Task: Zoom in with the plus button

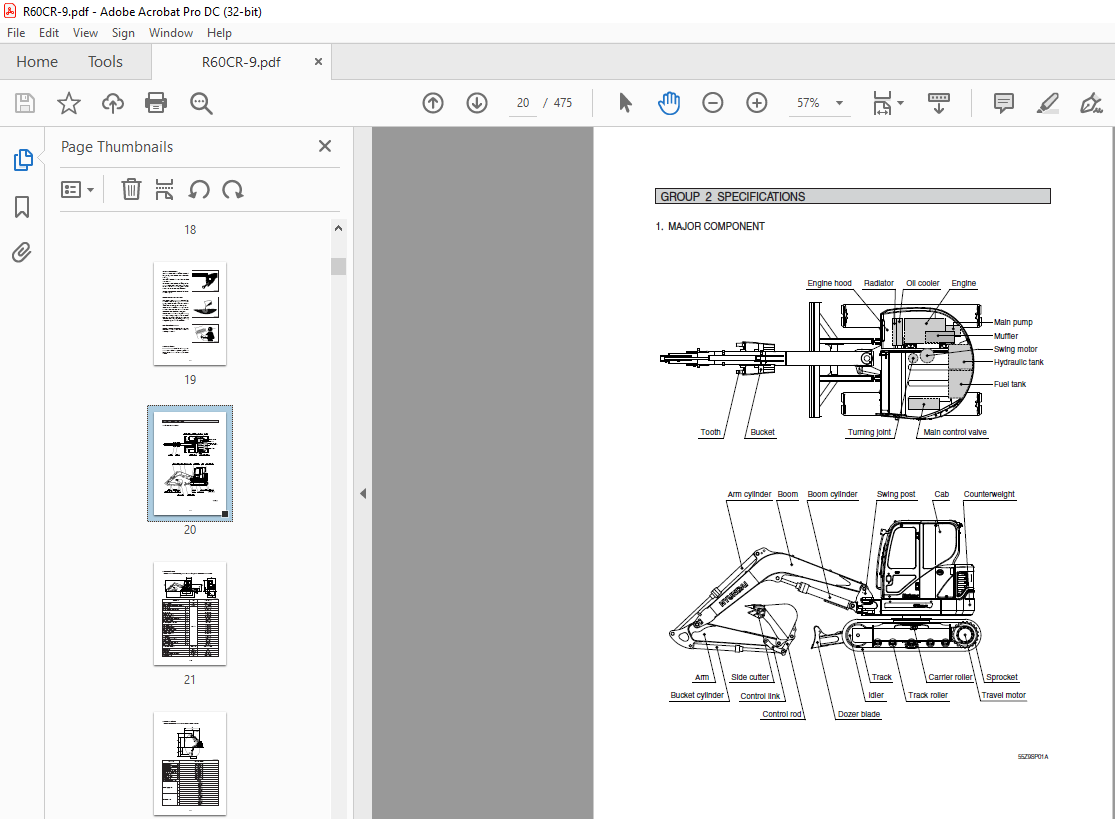Action: pyautogui.click(x=757, y=103)
